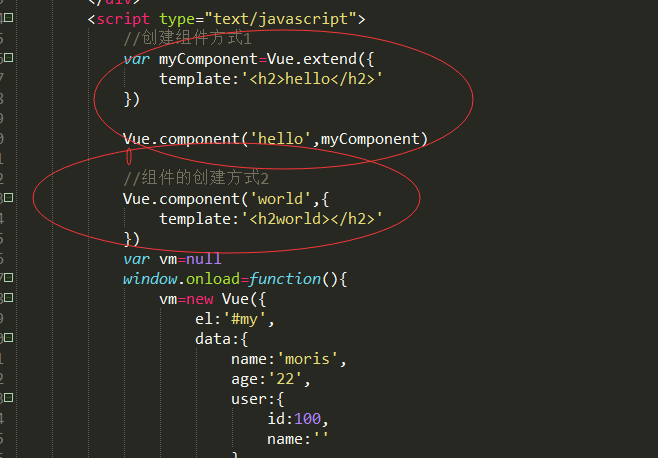Click the template string '<h2world></h2>'
The width and height of the screenshot is (658, 458).
[x=312, y=219]
